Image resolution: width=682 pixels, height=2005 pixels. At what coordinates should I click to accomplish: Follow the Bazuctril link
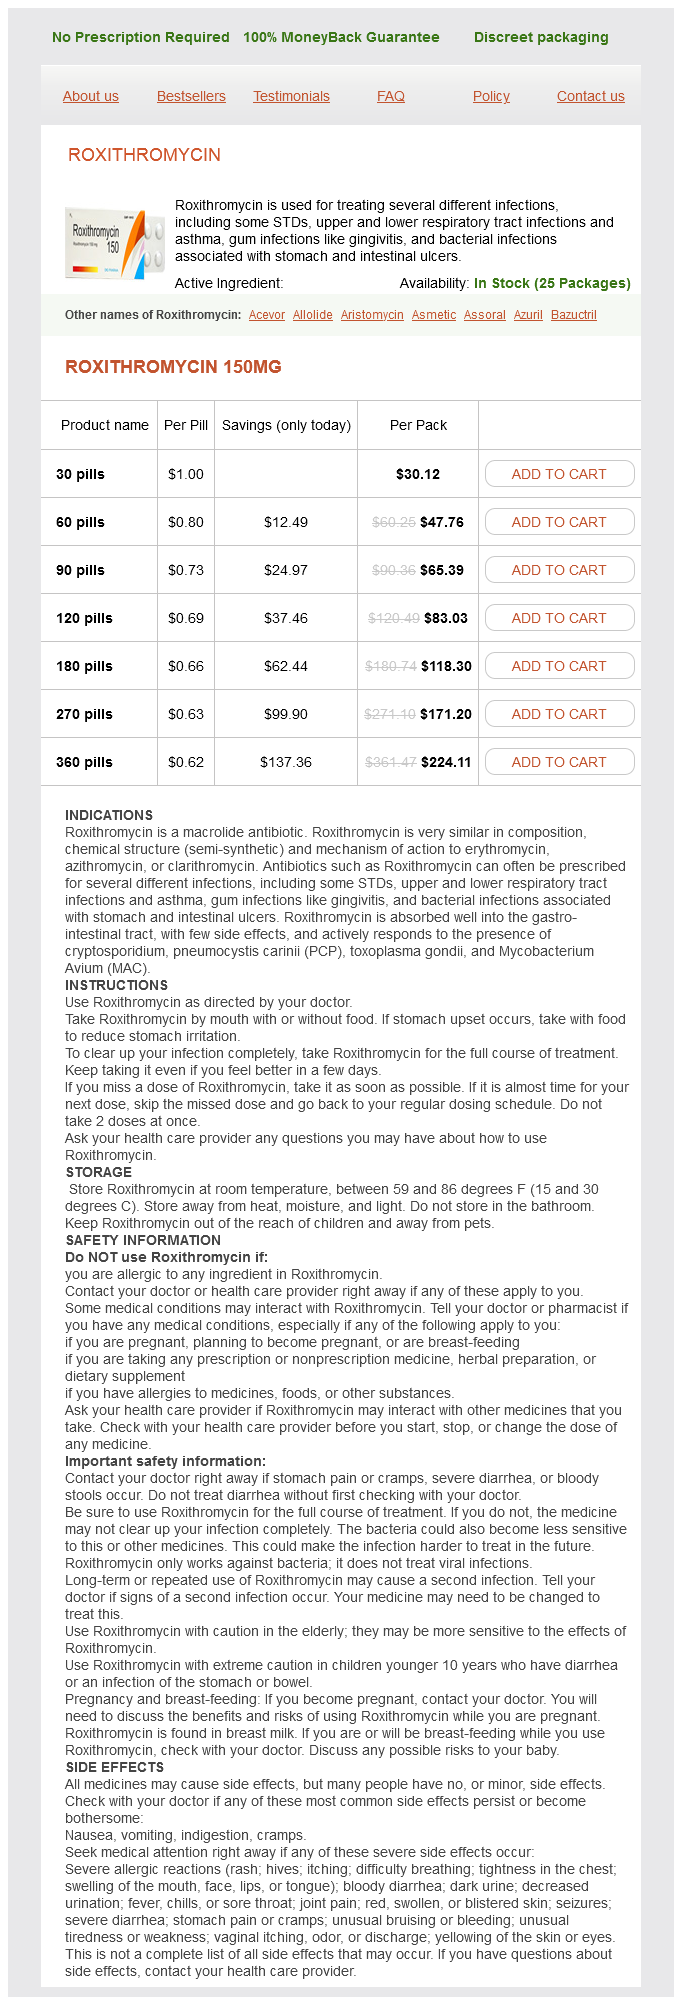[x=574, y=315]
